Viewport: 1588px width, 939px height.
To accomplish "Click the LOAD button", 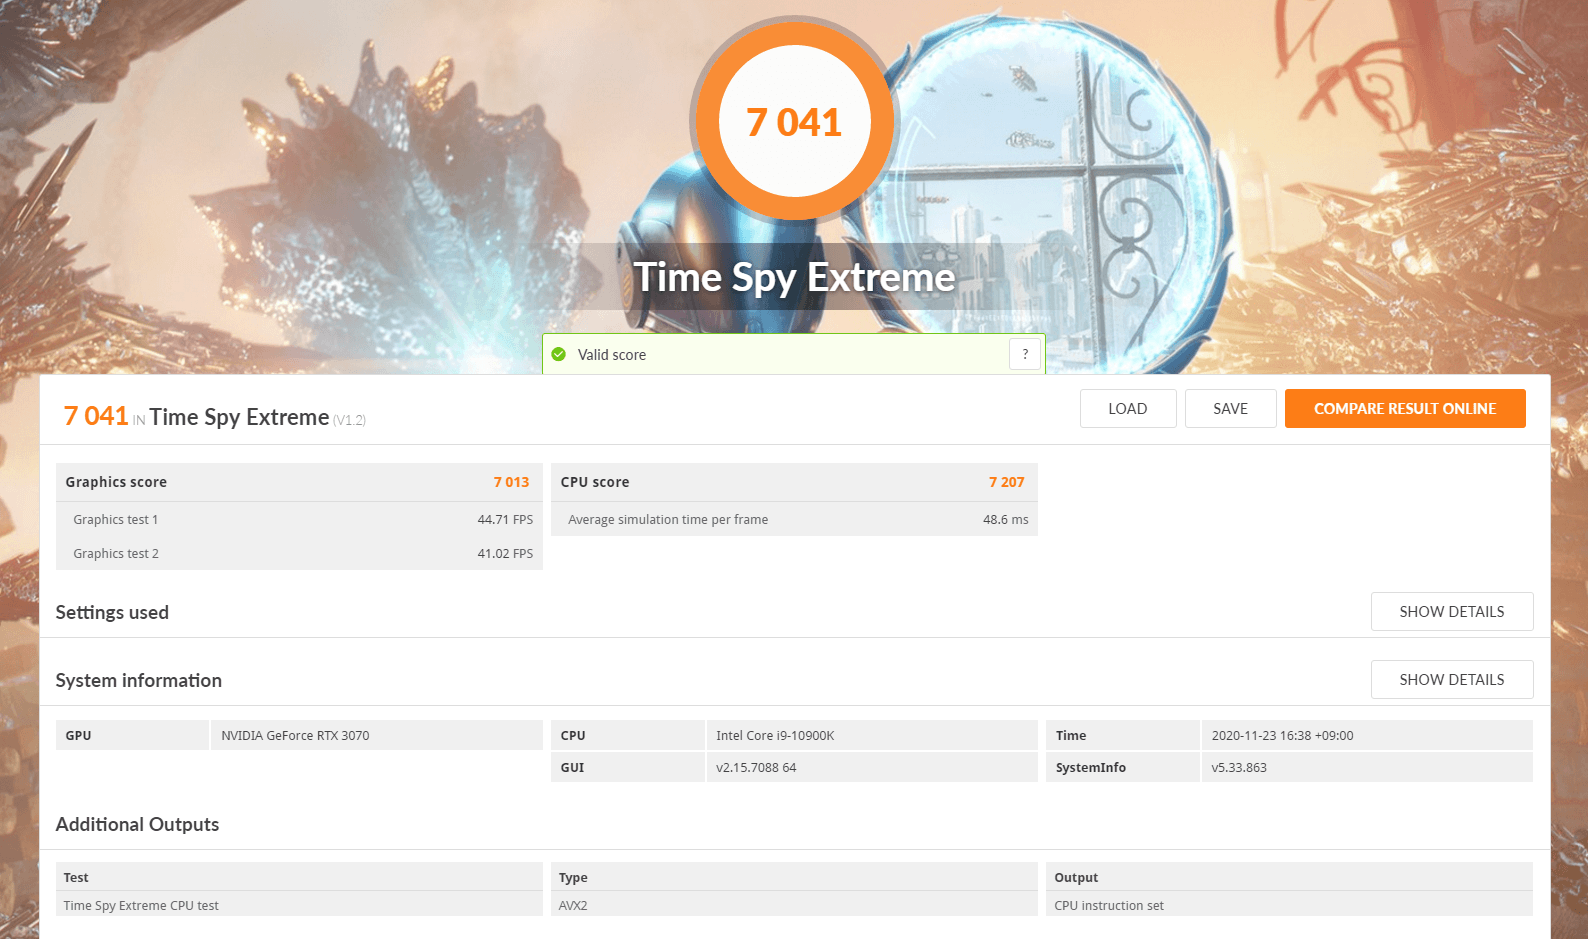I will click(x=1128, y=408).
